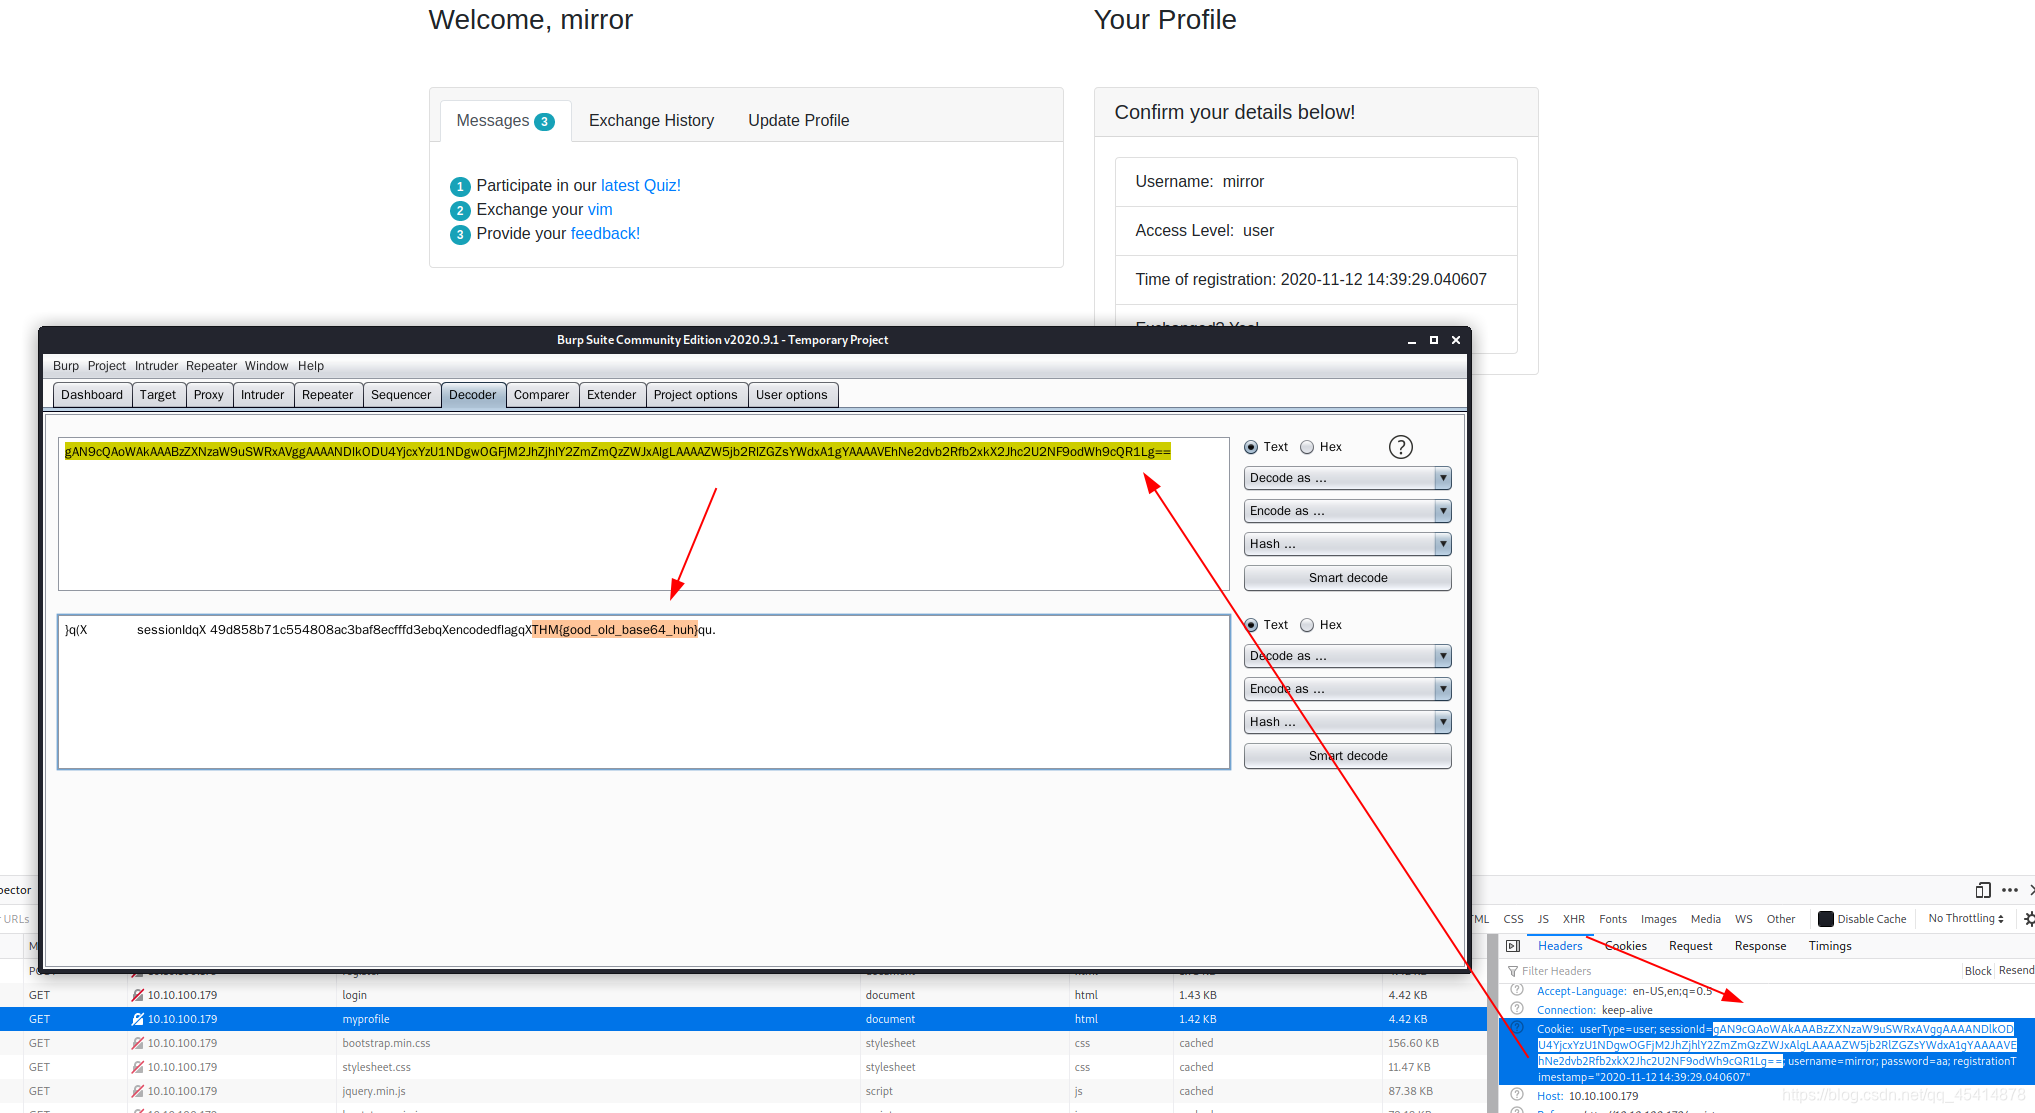Select Hex radio for the decoded output
Image resolution: width=2035 pixels, height=1113 pixels.
click(1307, 625)
